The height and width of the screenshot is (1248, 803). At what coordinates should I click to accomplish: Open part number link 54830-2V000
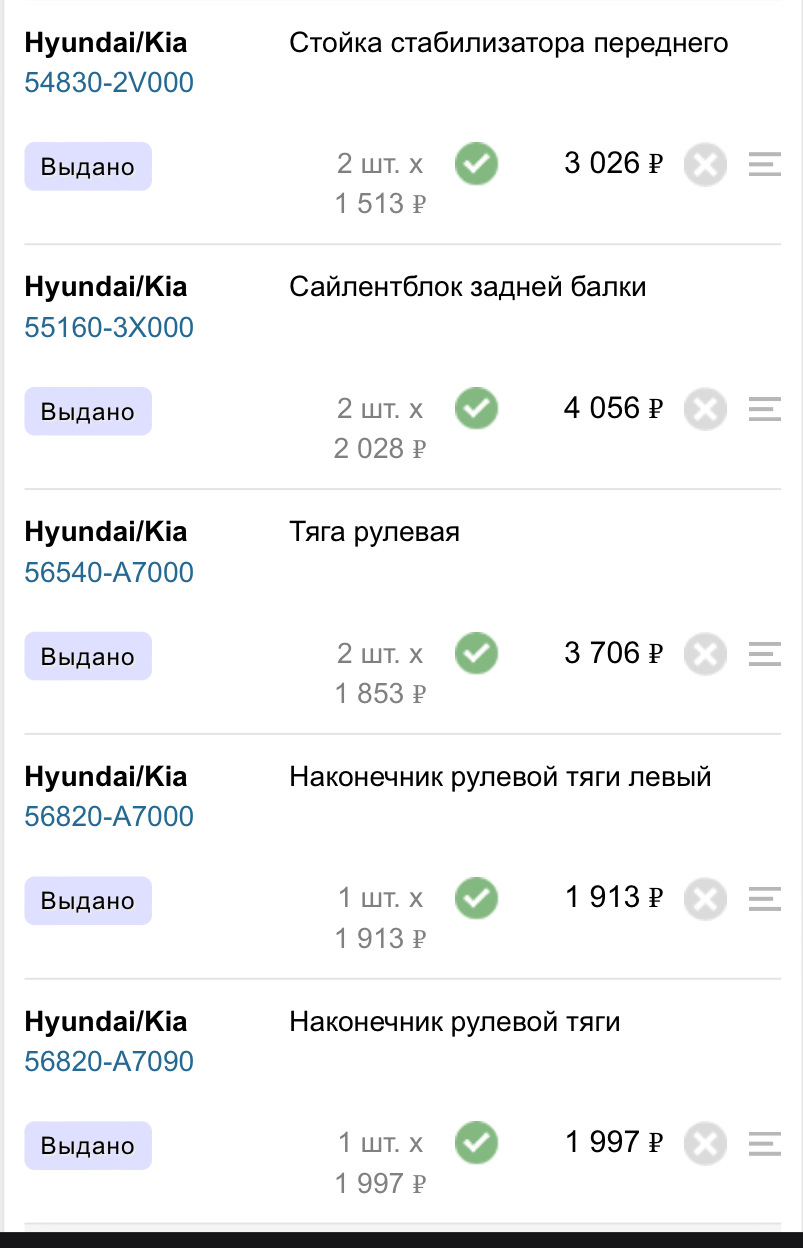coord(110,83)
